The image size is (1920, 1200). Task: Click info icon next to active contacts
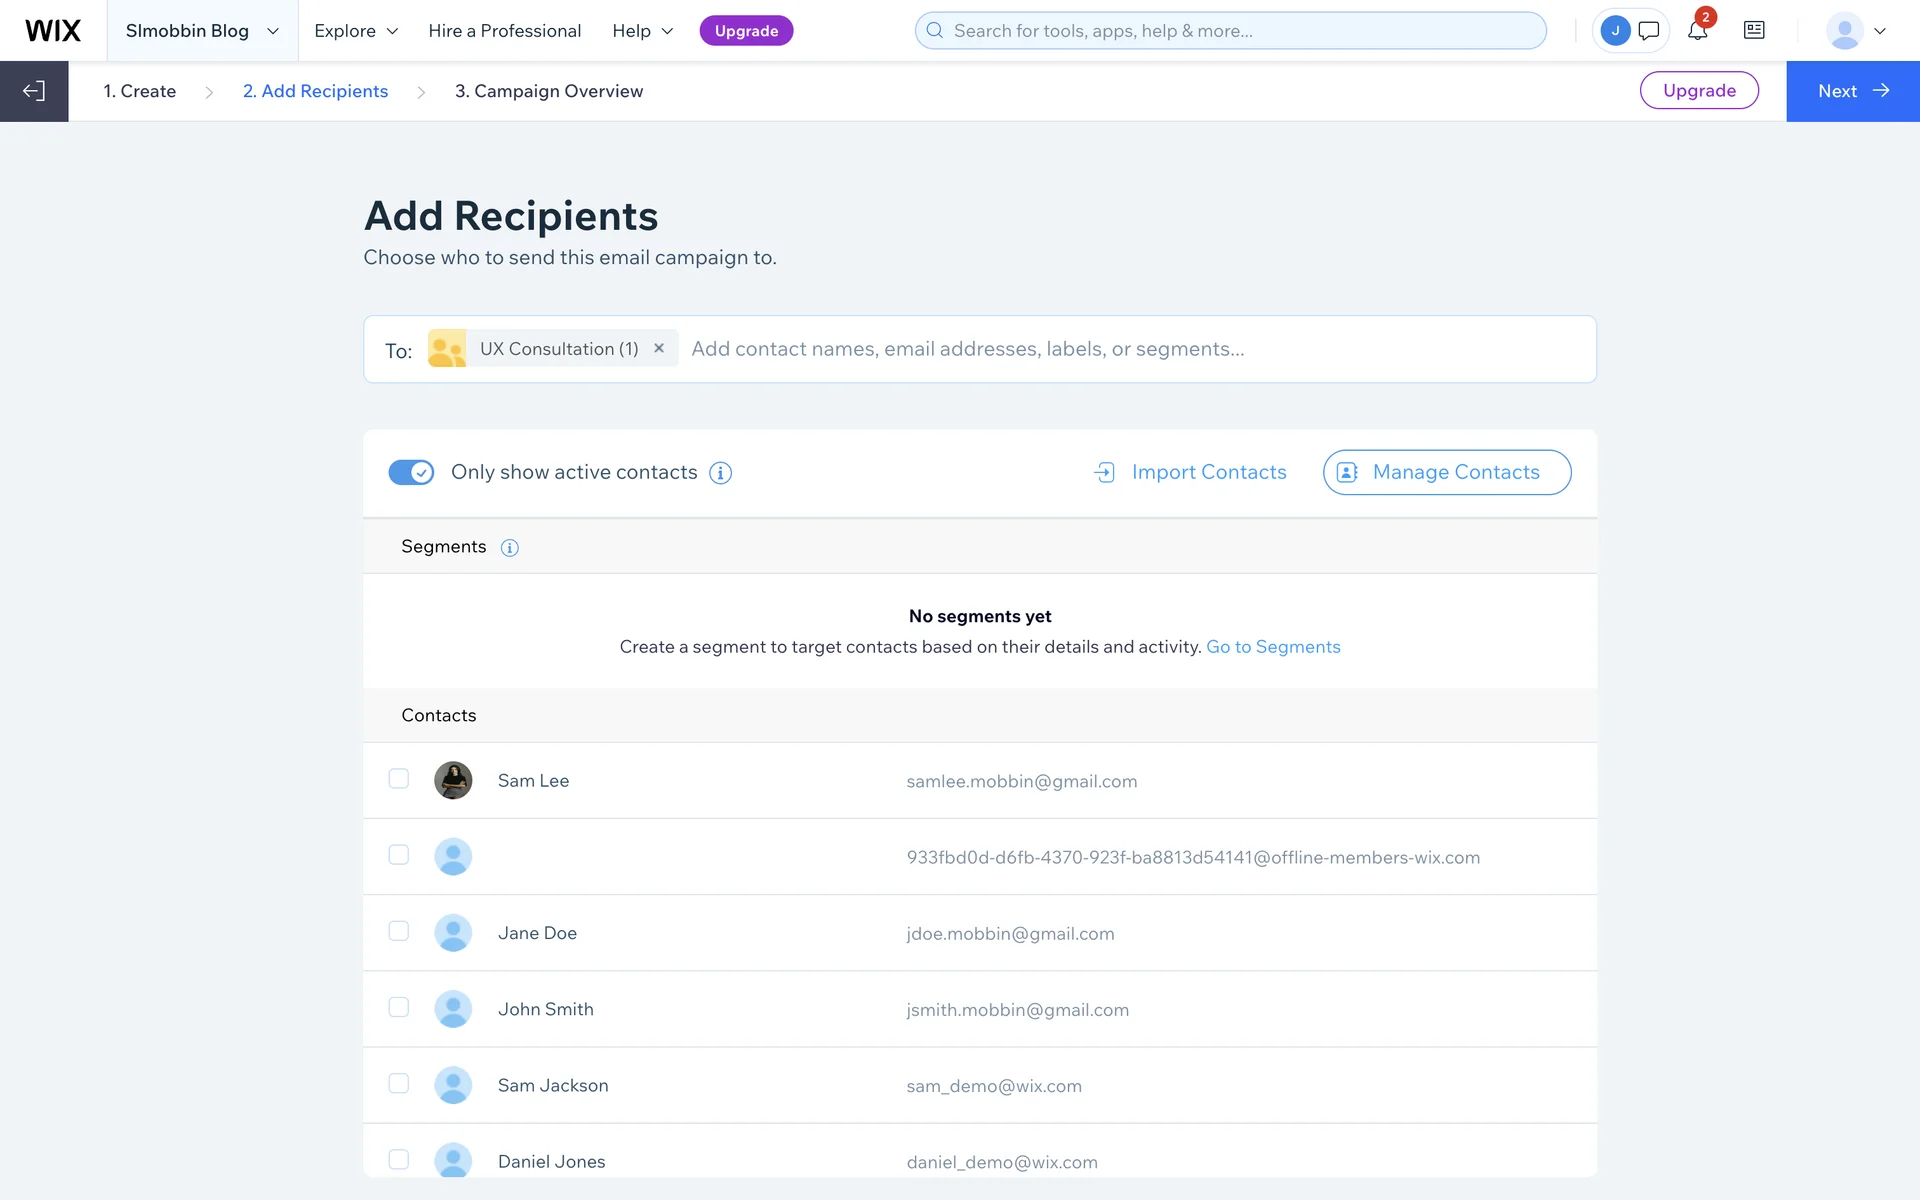(720, 473)
